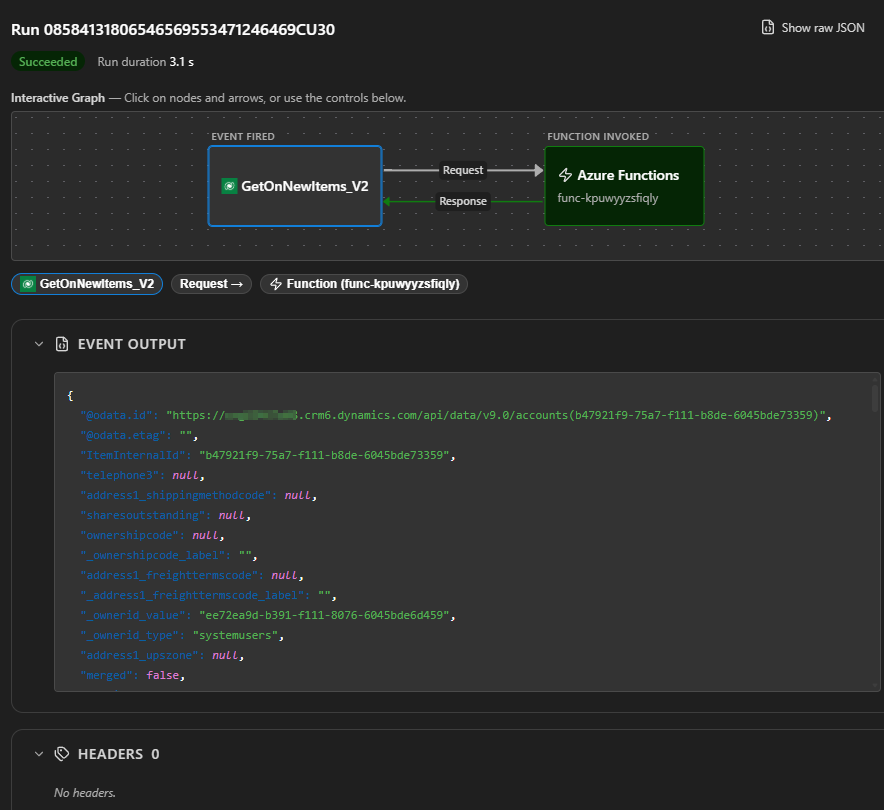Image resolution: width=884 pixels, height=810 pixels.
Task: Click the Dataverse icon in GetOnNewItems_V2 pill
Action: pos(28,284)
